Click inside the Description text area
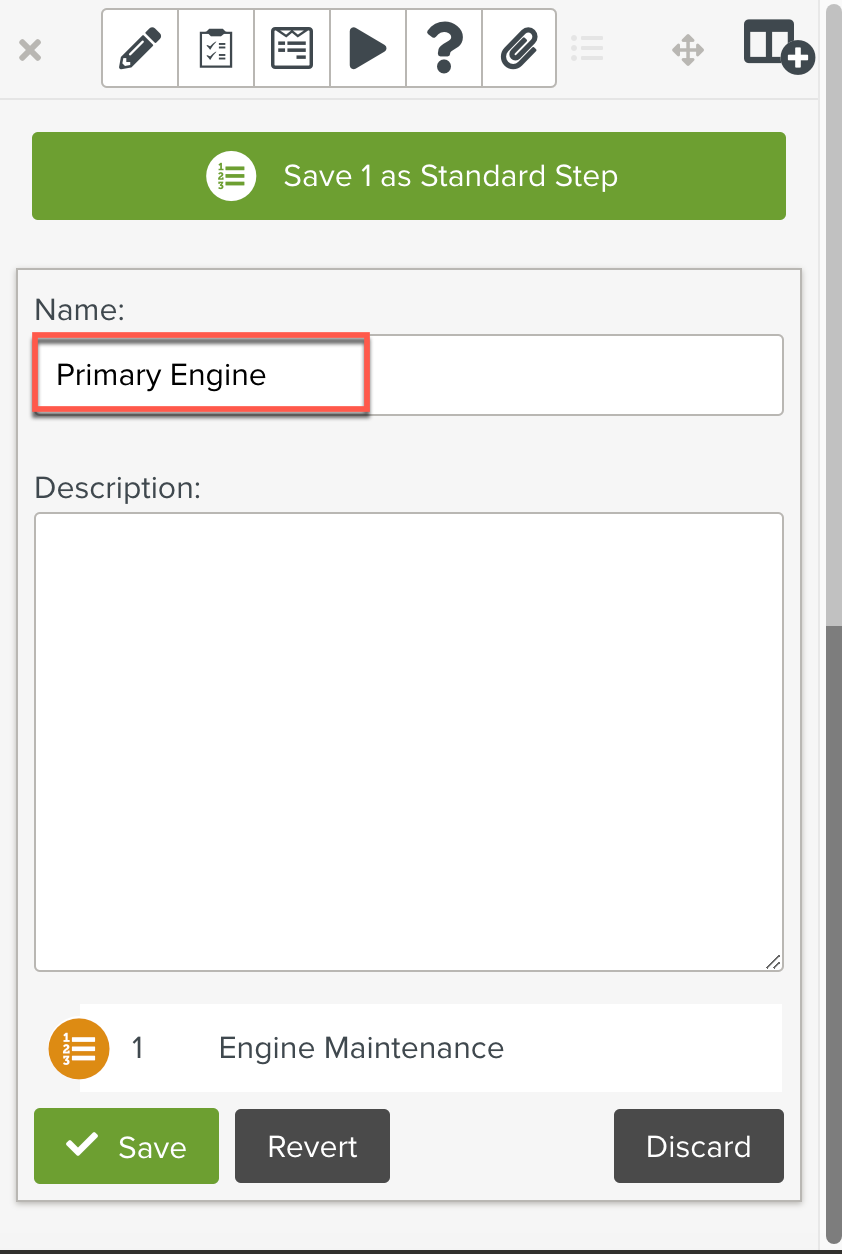The height and width of the screenshot is (1254, 842). click(408, 740)
